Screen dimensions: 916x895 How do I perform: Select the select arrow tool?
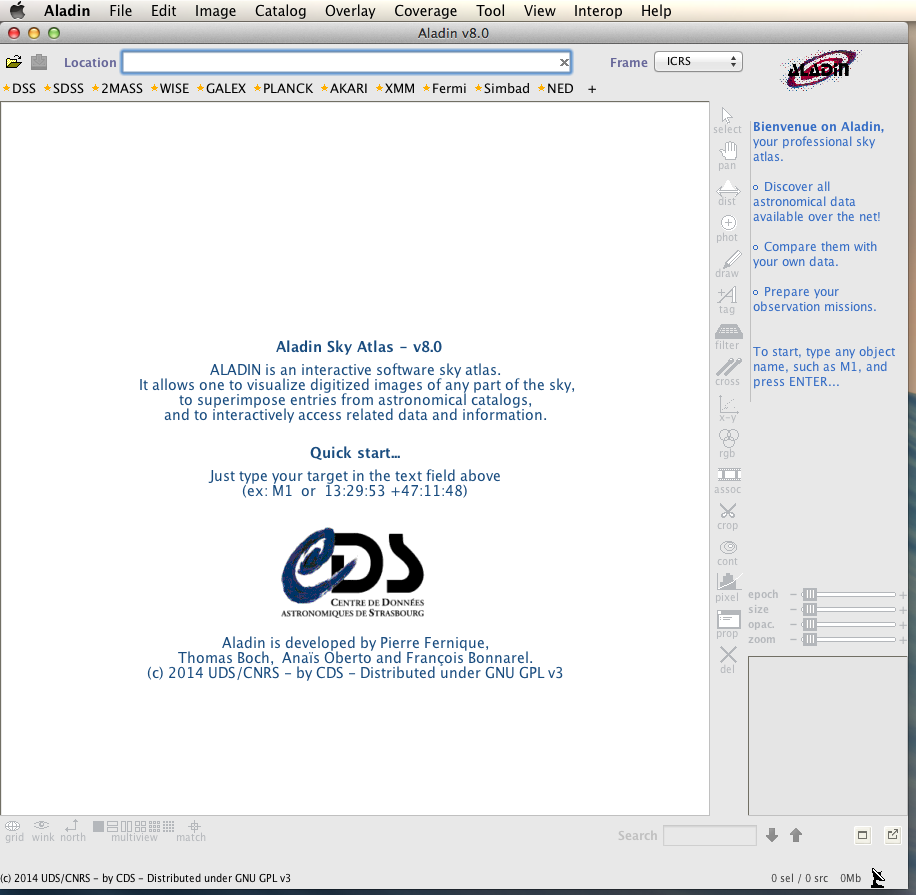coord(727,121)
